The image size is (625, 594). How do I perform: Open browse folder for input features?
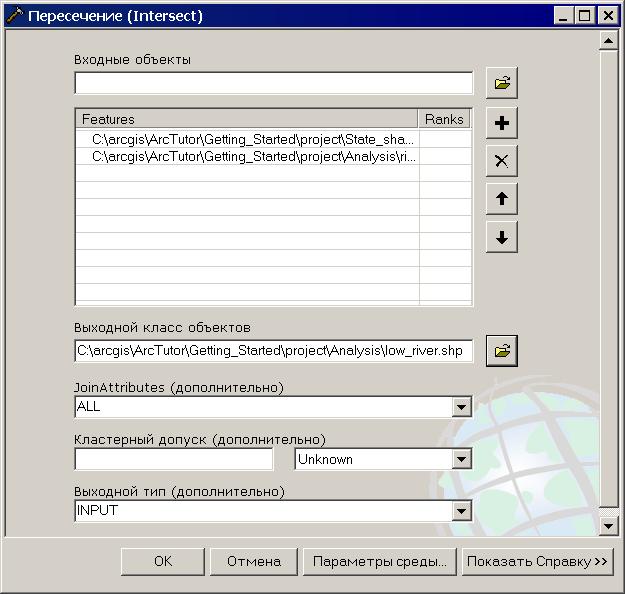click(502, 83)
